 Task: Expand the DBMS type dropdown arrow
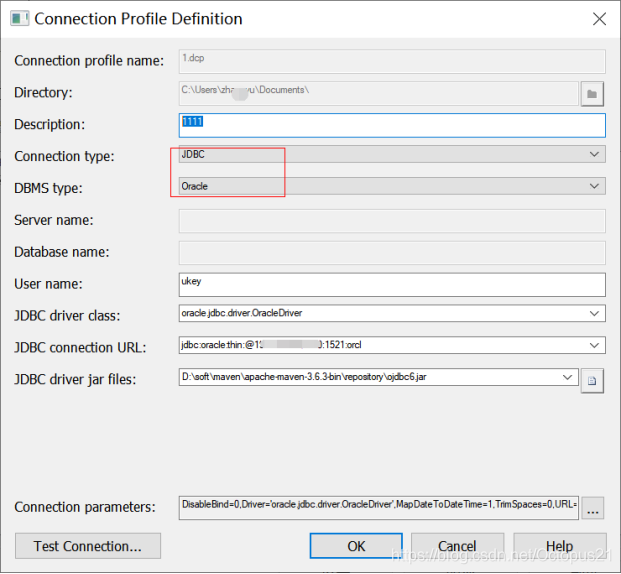pyautogui.click(x=594, y=186)
